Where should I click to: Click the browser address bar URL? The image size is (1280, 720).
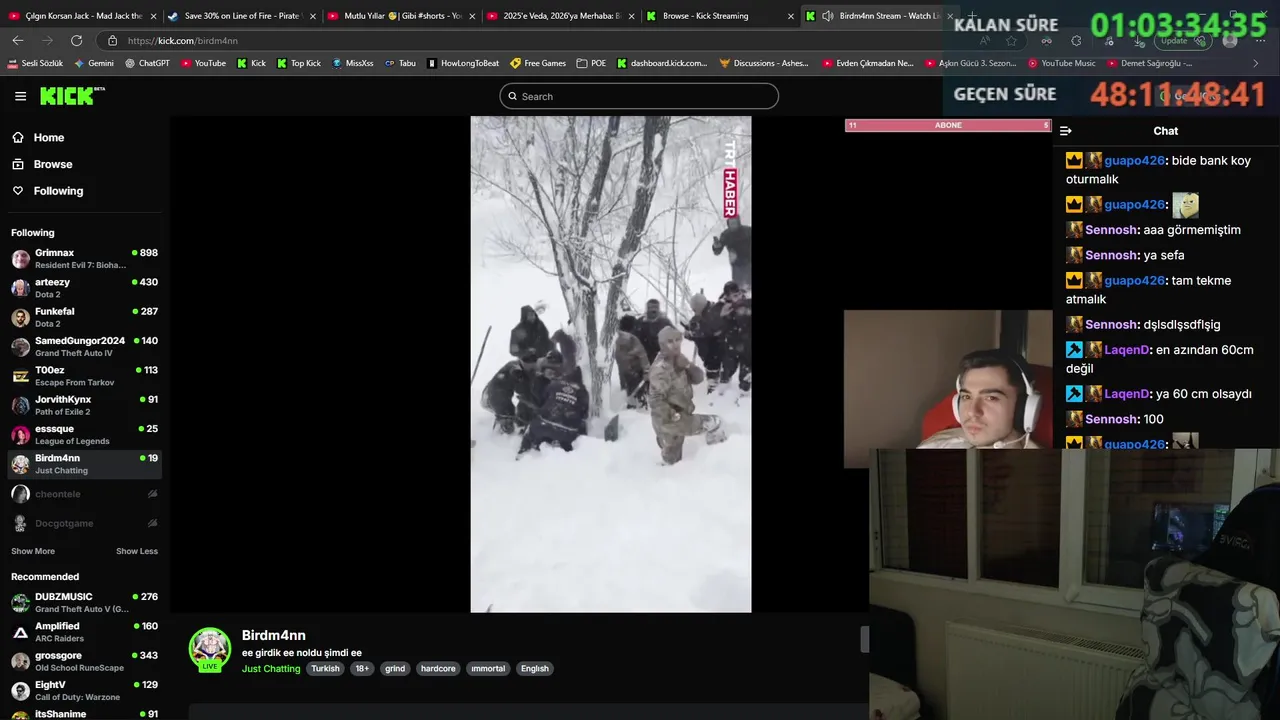(183, 41)
